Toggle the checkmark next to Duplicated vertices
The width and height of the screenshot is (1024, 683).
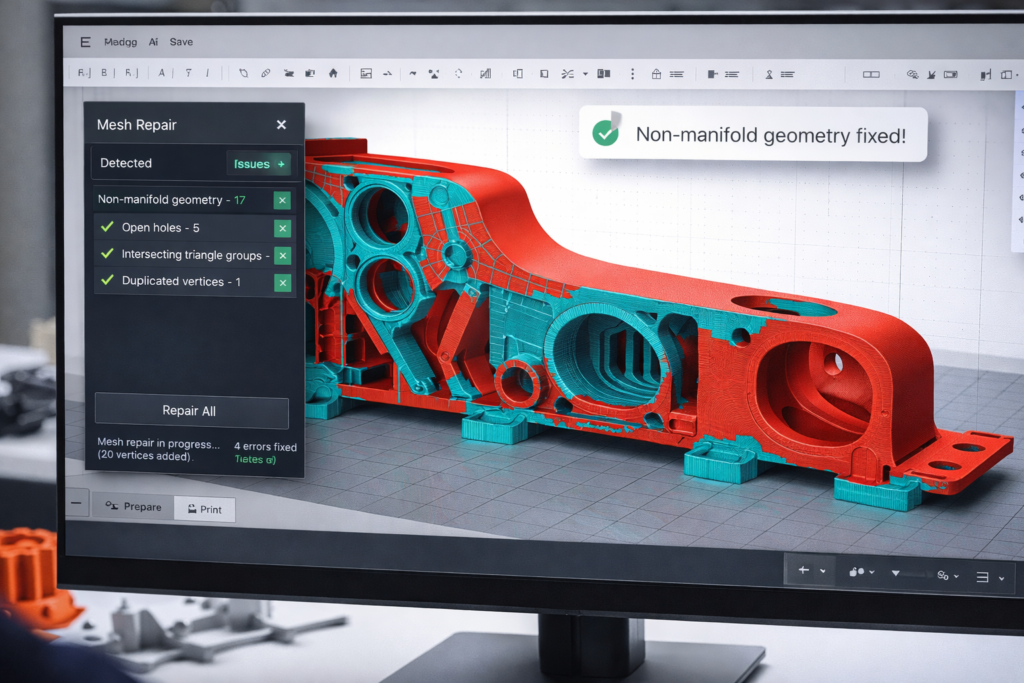click(x=107, y=281)
